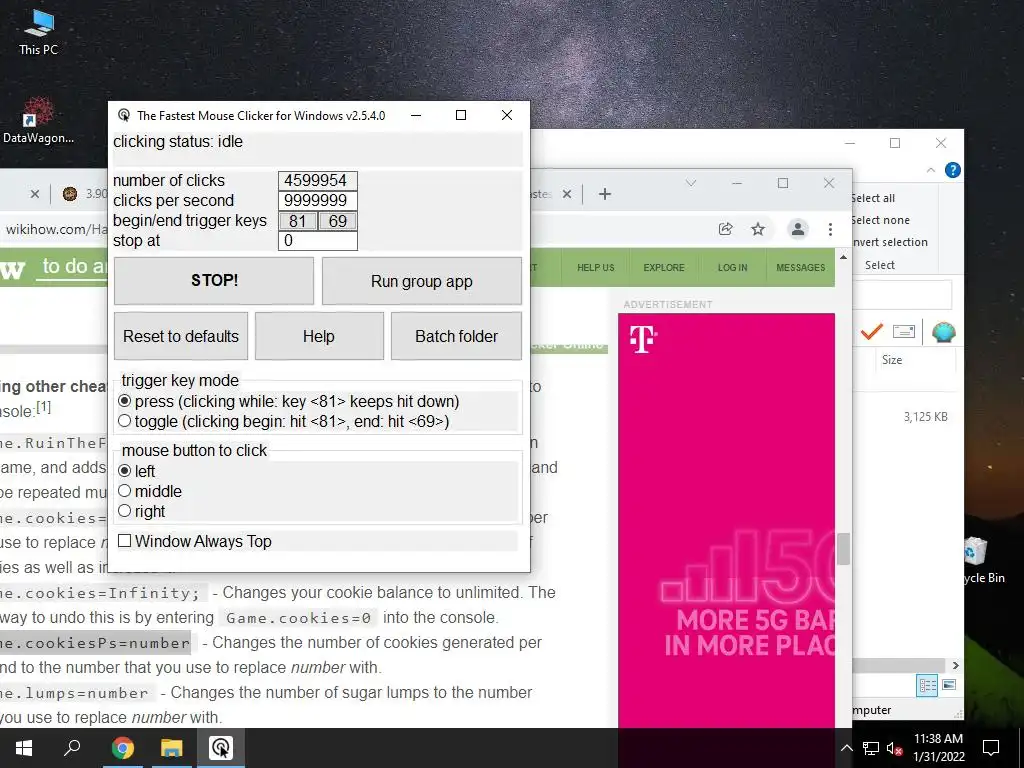Viewport: 1024px width, 768px height.
Task: Click end trigger key box 69
Action: tap(338, 221)
